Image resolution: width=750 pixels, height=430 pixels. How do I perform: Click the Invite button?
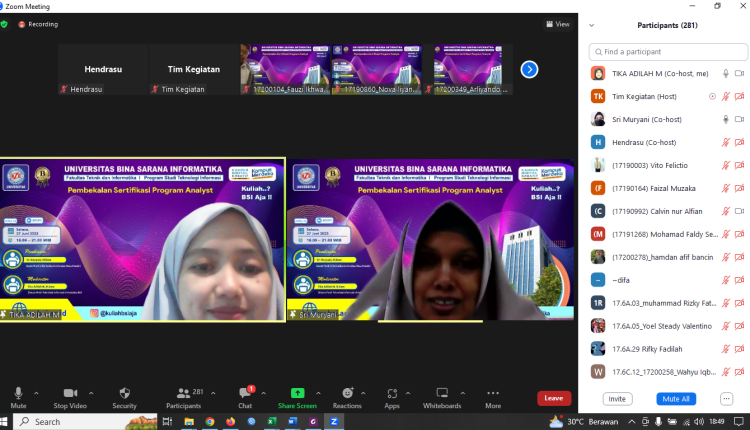click(617, 399)
